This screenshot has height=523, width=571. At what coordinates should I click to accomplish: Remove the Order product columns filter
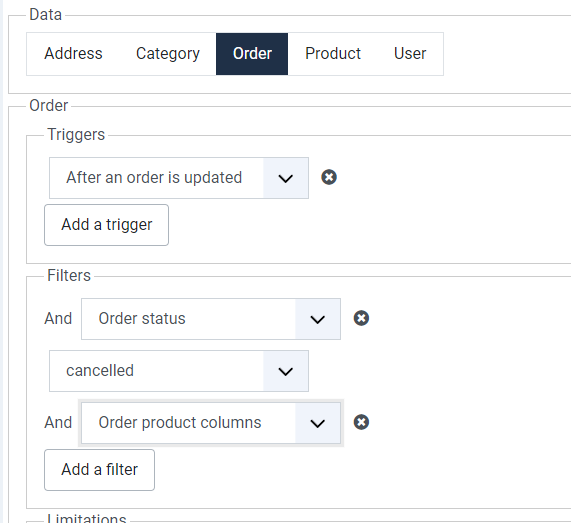pyautogui.click(x=361, y=422)
